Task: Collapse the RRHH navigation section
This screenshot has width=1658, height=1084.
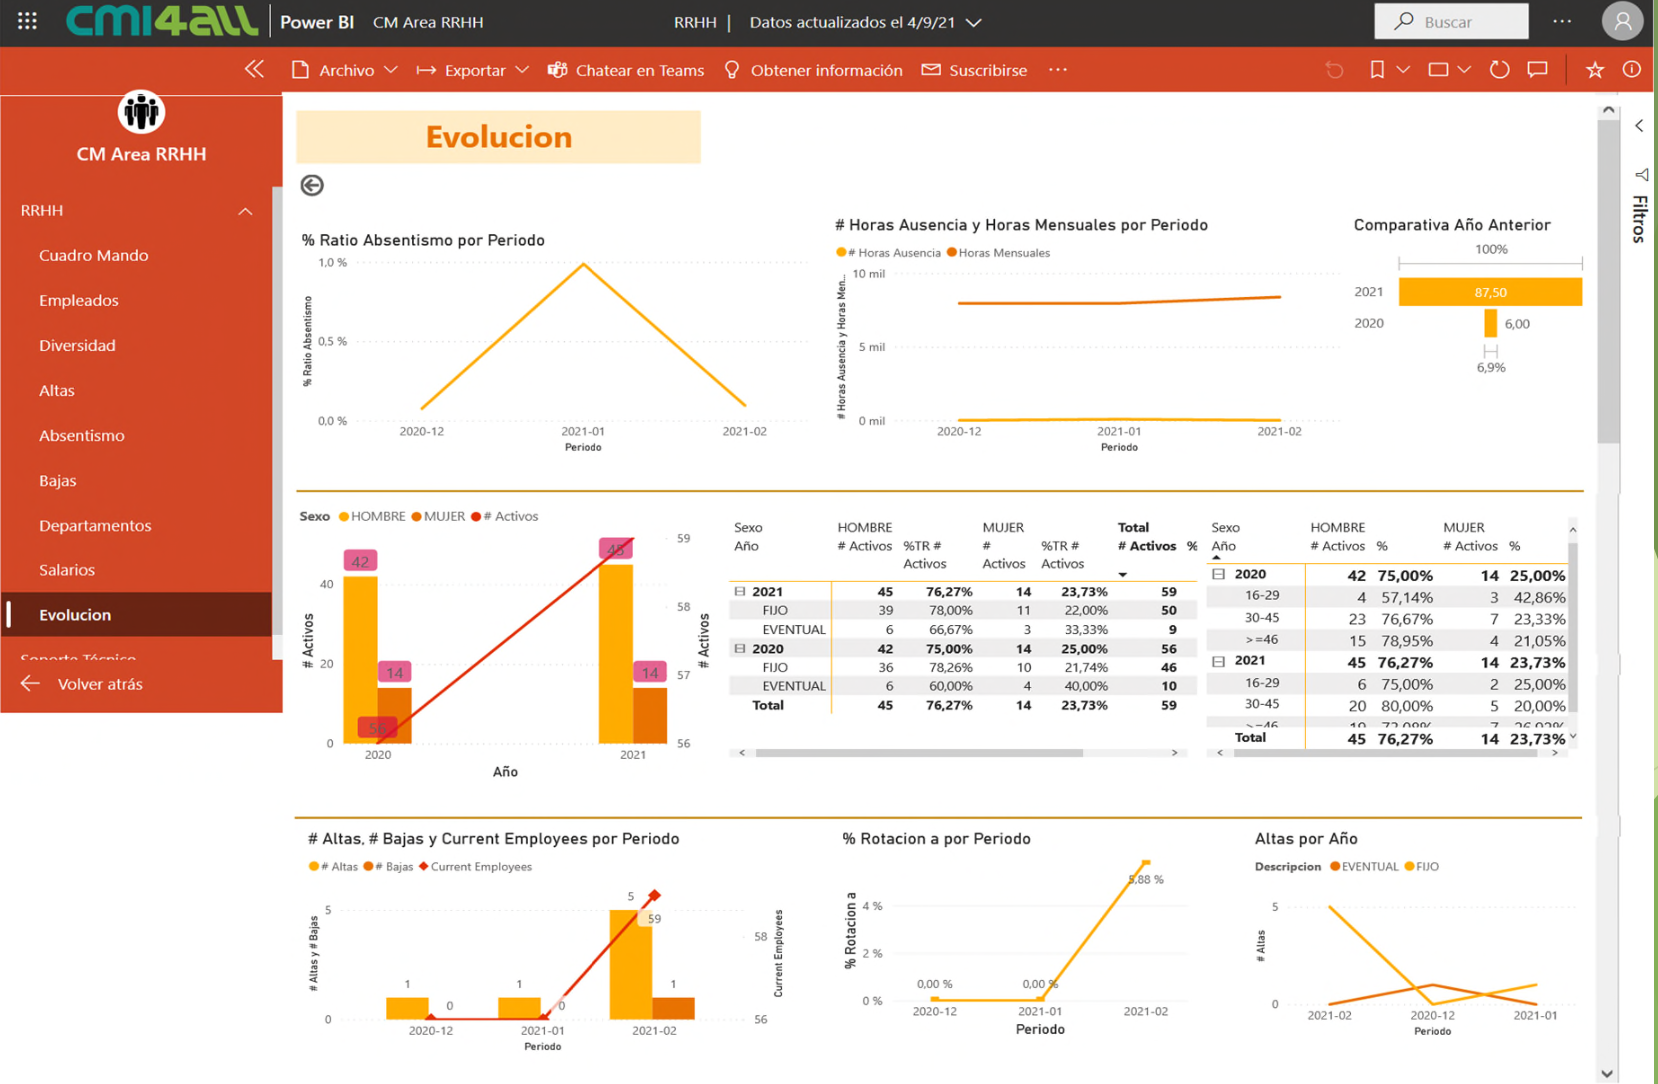Action: (245, 211)
